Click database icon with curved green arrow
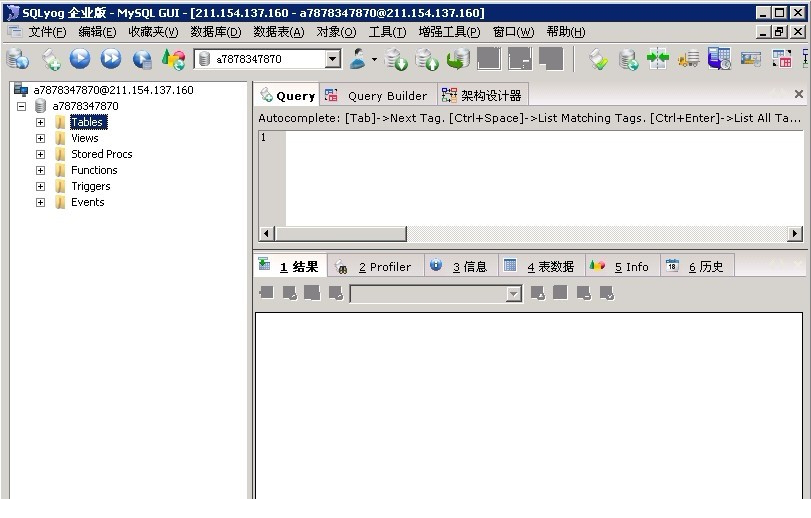The width and height of the screenshot is (811, 518). tap(458, 59)
